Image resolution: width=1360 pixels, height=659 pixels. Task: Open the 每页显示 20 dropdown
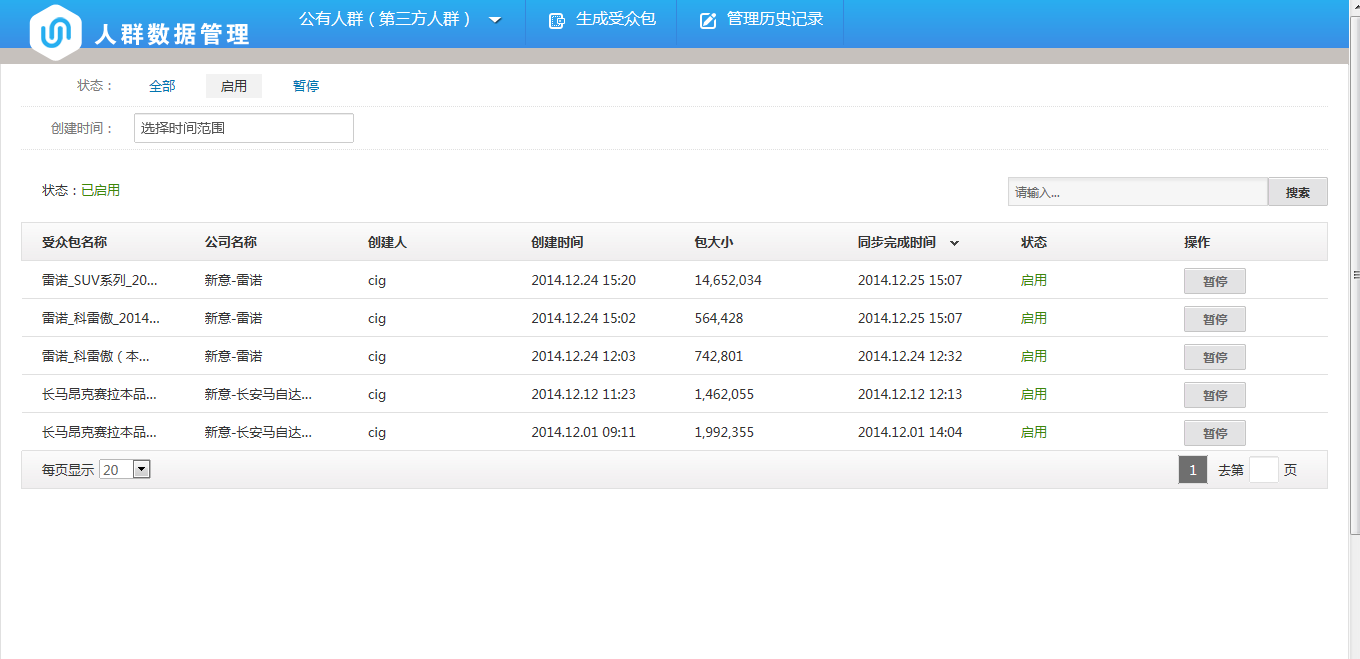click(x=125, y=469)
